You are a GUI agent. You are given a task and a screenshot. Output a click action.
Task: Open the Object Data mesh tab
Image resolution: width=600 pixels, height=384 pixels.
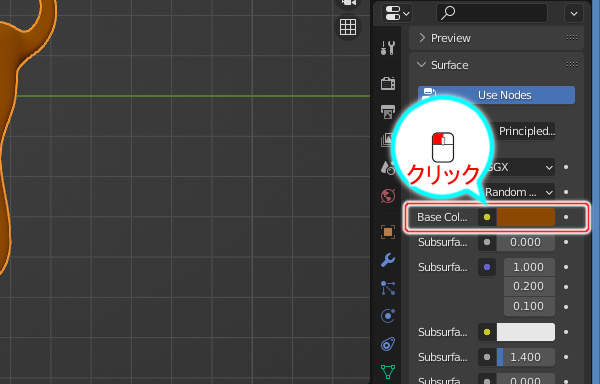coord(388,371)
